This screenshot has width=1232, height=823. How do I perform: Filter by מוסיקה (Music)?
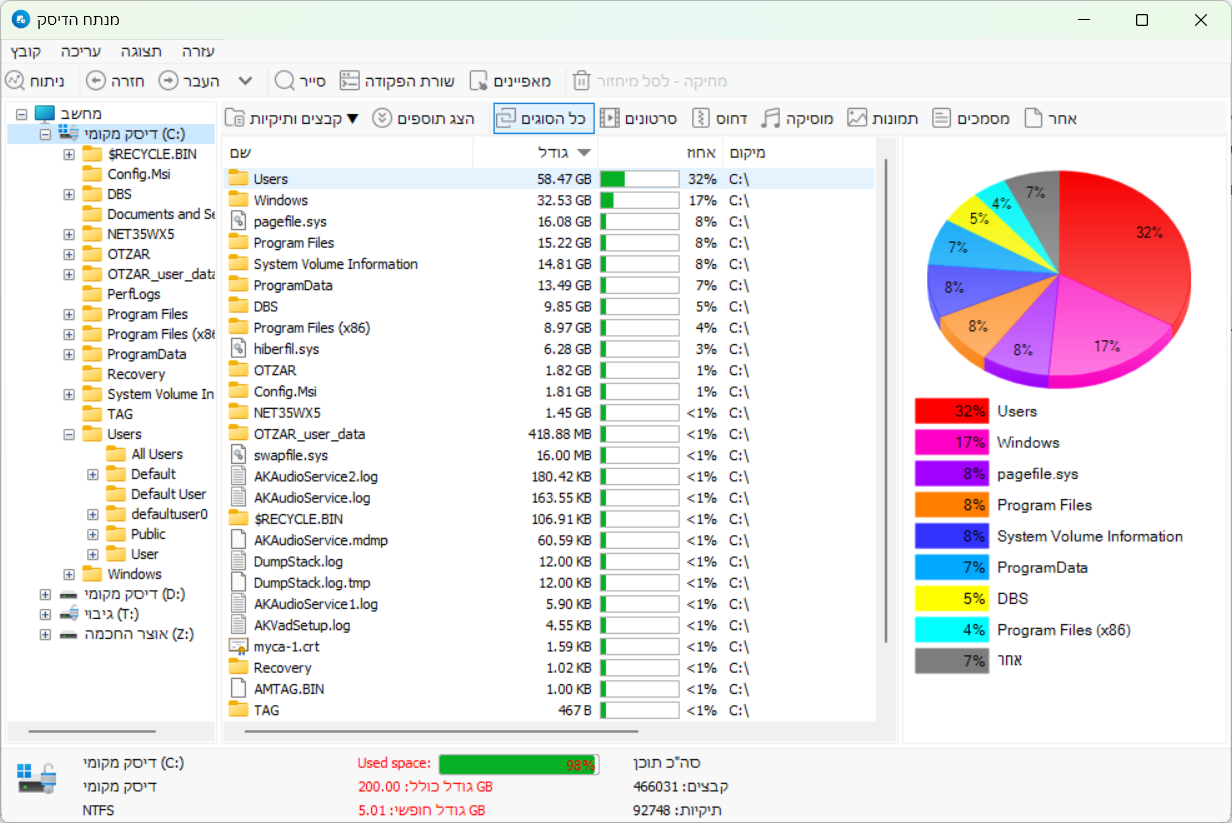point(797,119)
